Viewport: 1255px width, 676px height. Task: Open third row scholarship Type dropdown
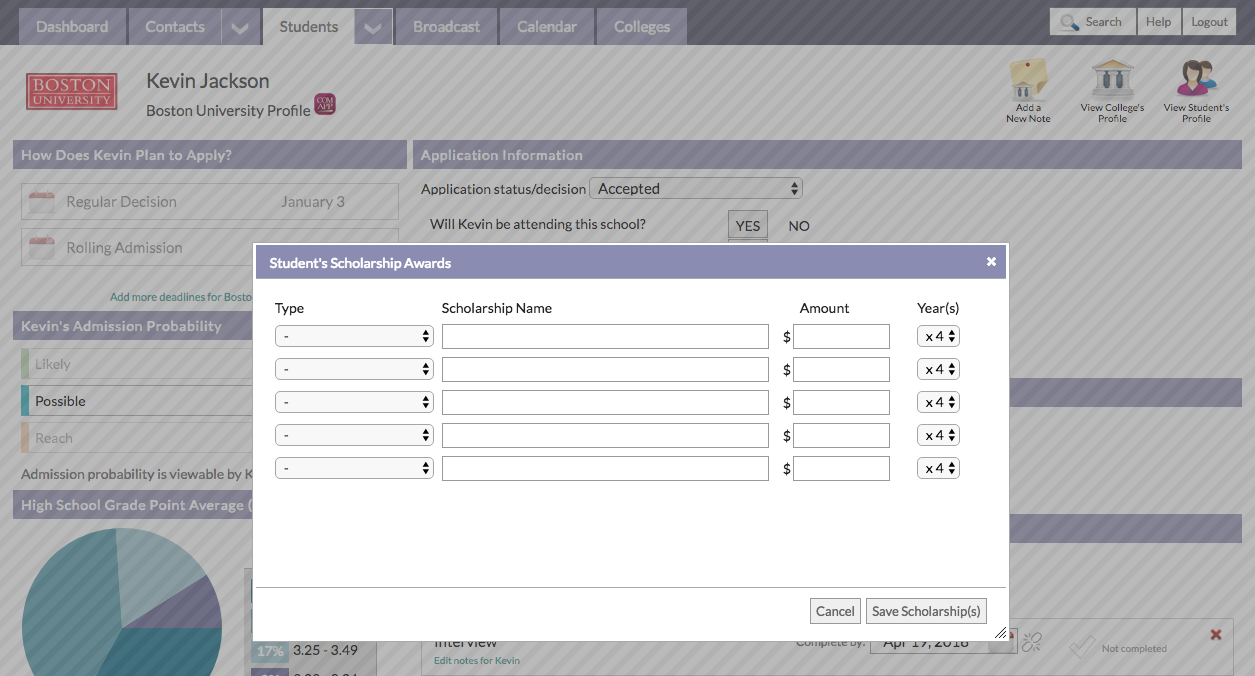pyautogui.click(x=354, y=402)
